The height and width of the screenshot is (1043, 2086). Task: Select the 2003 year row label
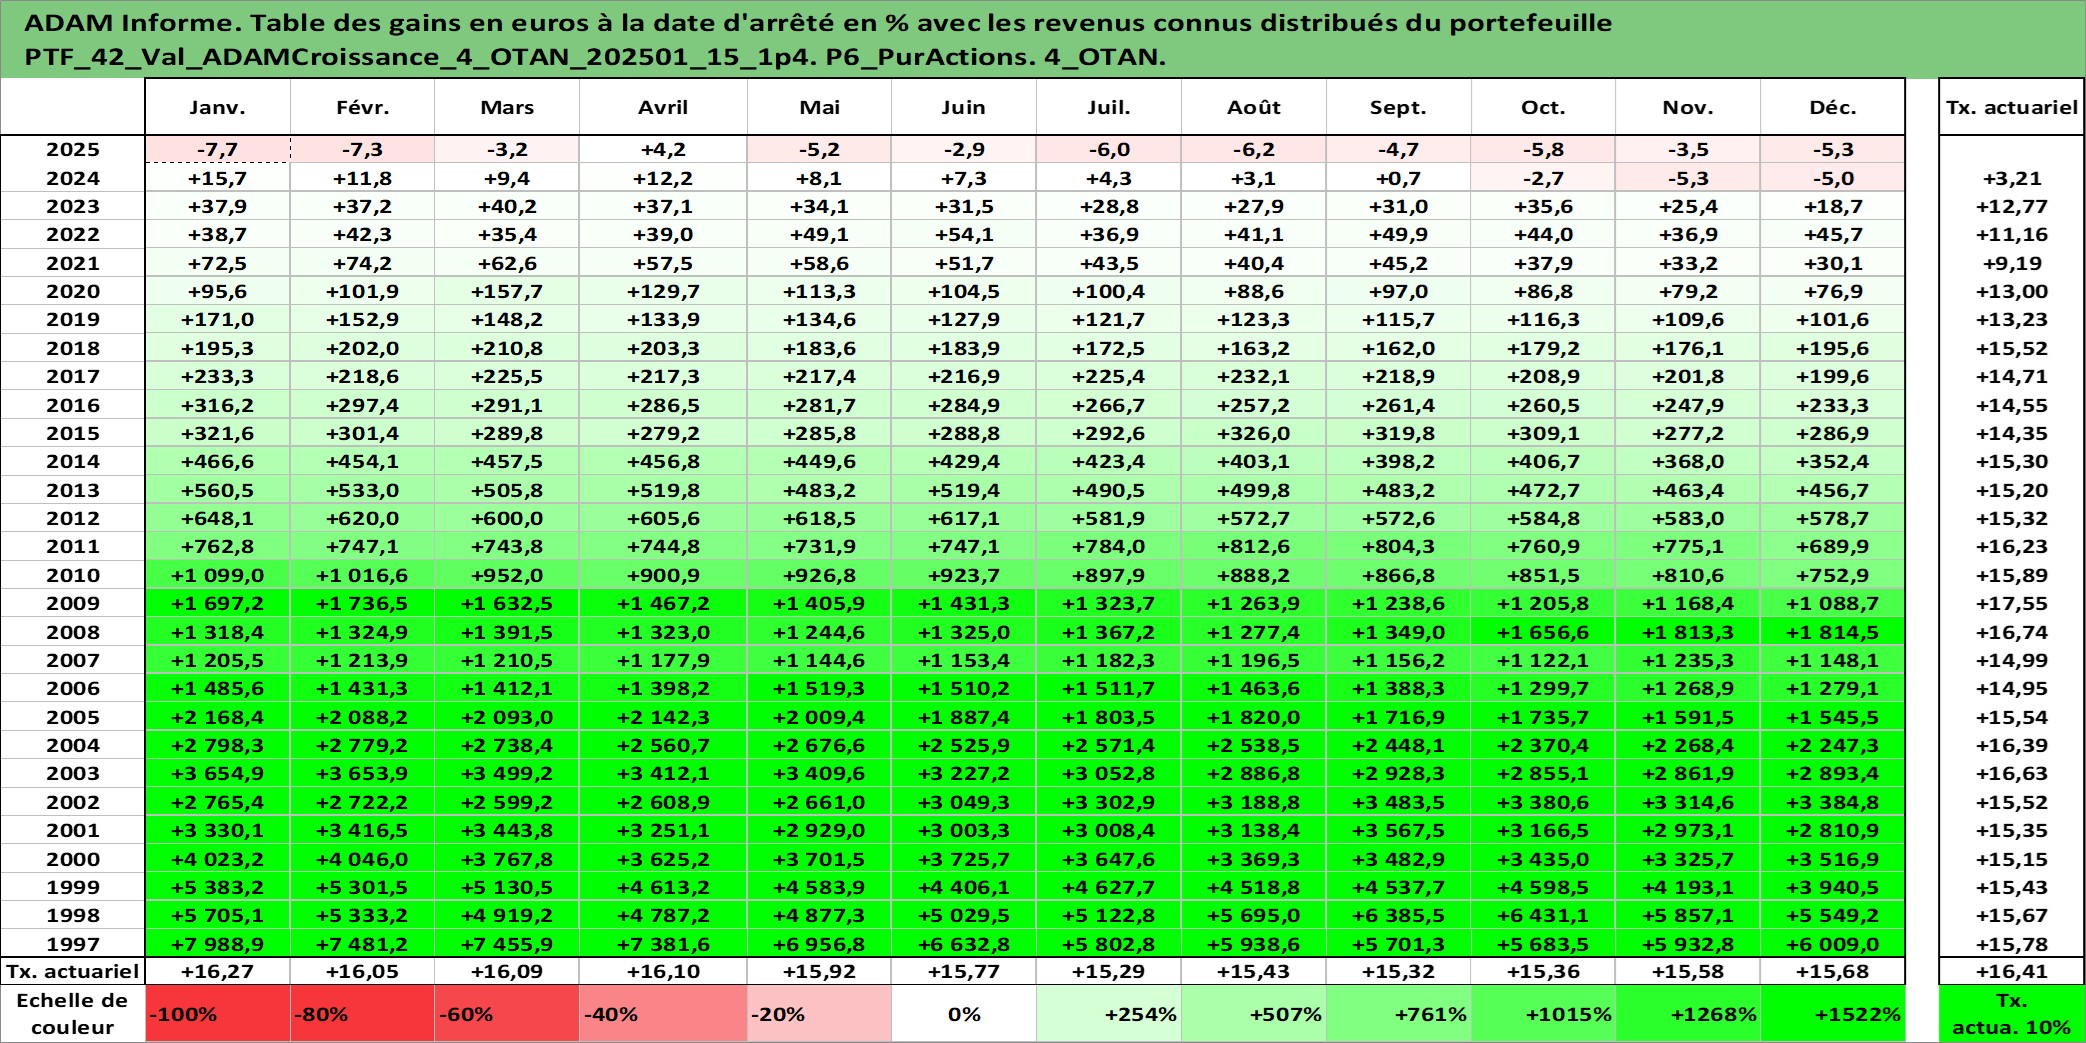pos(73,773)
